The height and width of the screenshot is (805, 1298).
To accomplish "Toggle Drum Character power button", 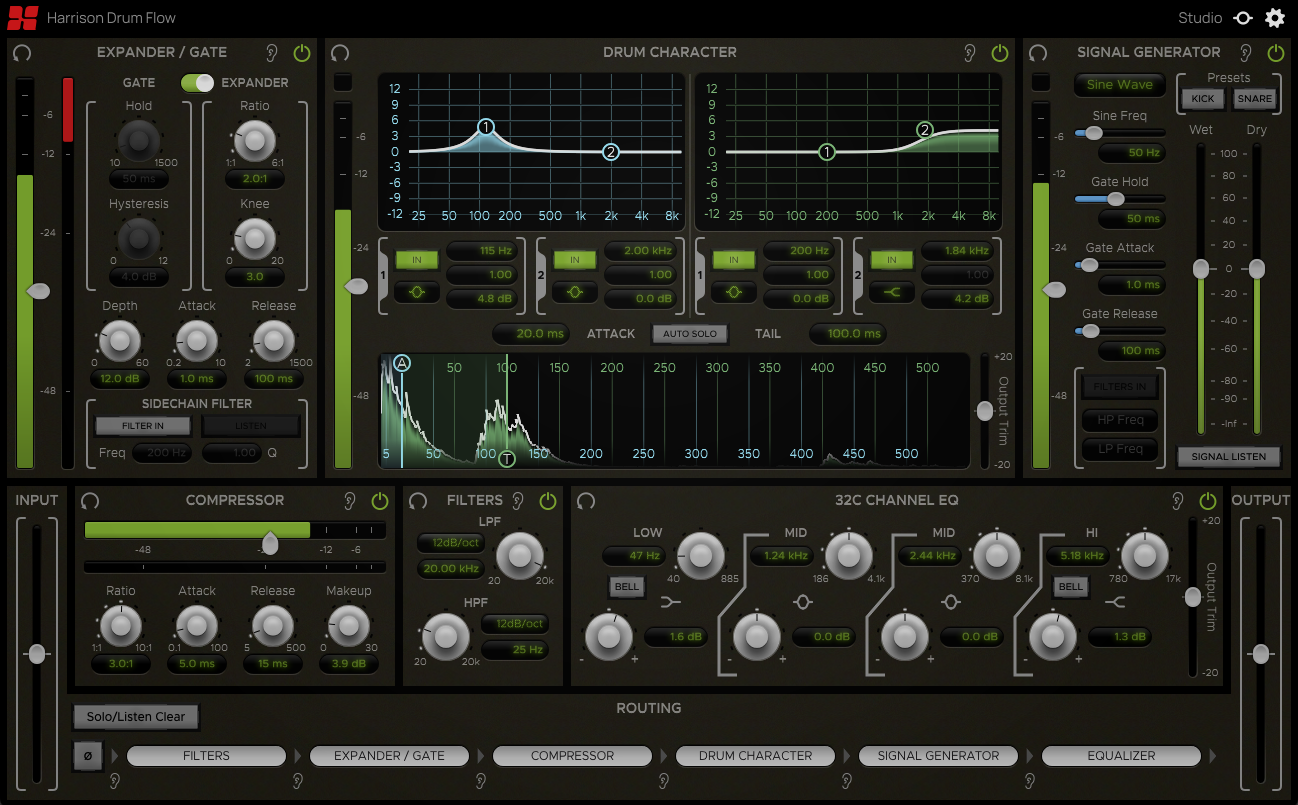I will pos(1000,53).
